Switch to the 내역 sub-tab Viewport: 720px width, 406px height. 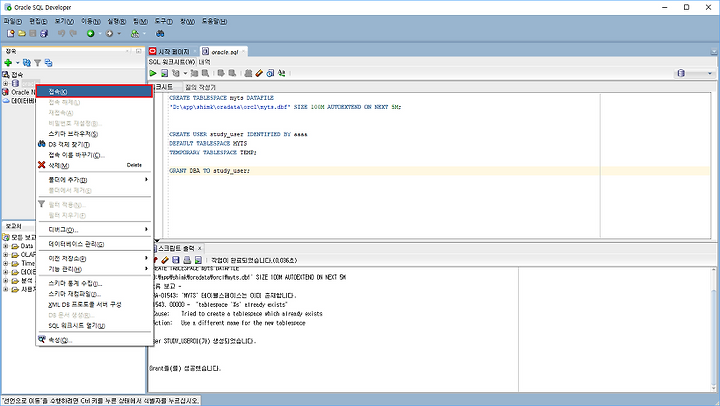point(204,62)
